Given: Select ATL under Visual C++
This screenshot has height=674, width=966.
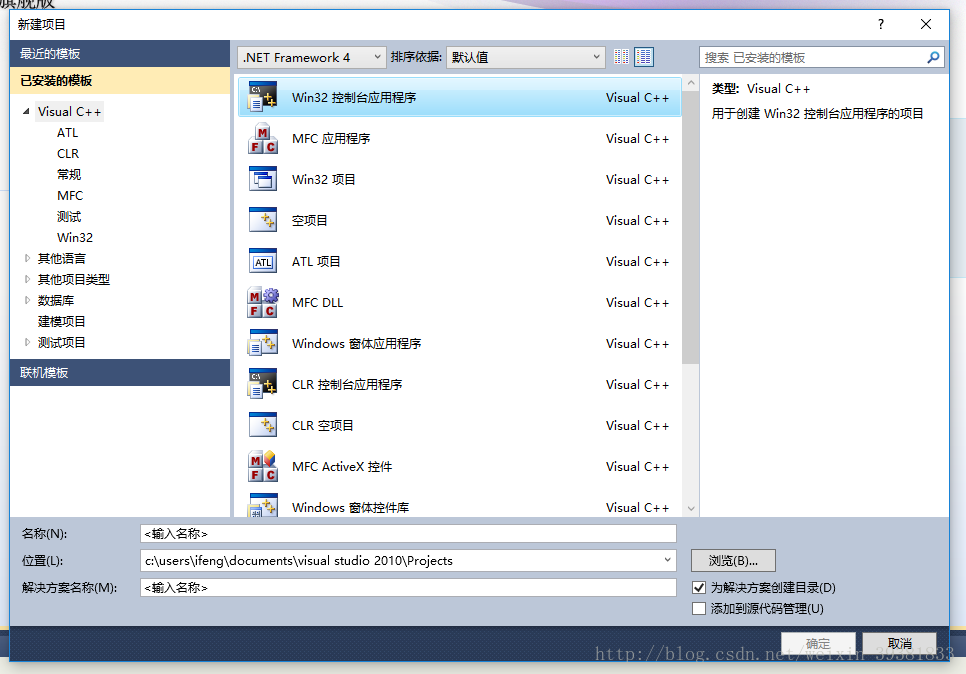Looking at the screenshot, I should pyautogui.click(x=68, y=132).
